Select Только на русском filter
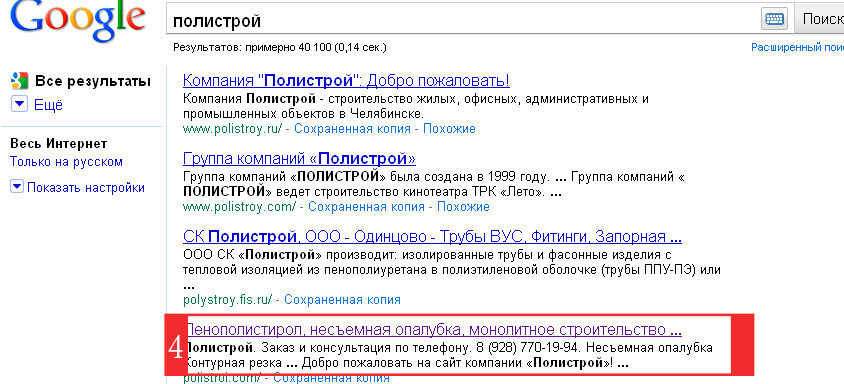The width and height of the screenshot is (844, 384). [x=66, y=162]
